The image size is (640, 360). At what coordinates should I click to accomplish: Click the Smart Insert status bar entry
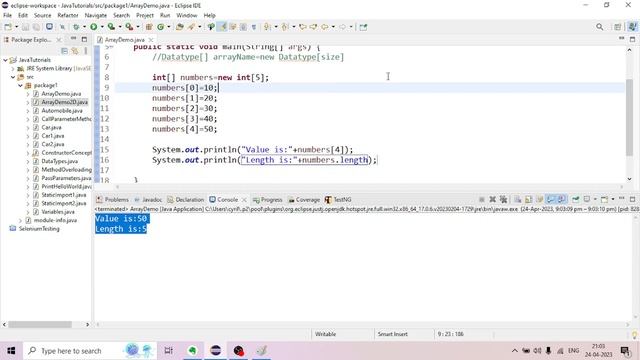(x=393, y=334)
